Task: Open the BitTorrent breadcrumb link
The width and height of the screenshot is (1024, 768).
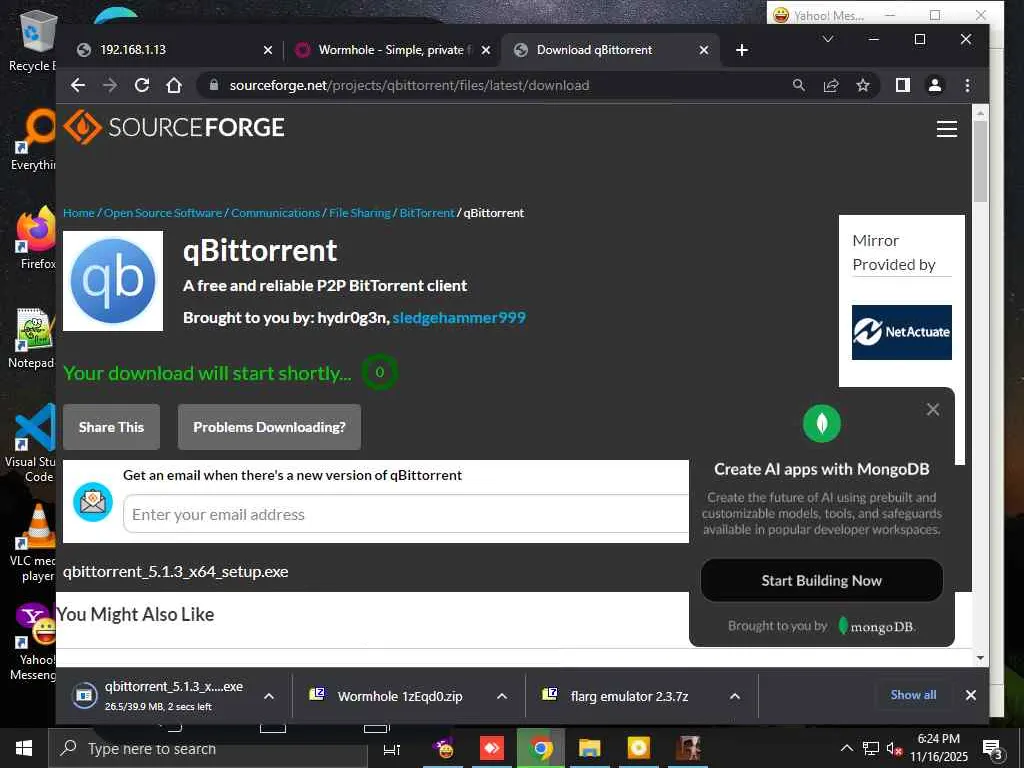Action: tap(426, 213)
